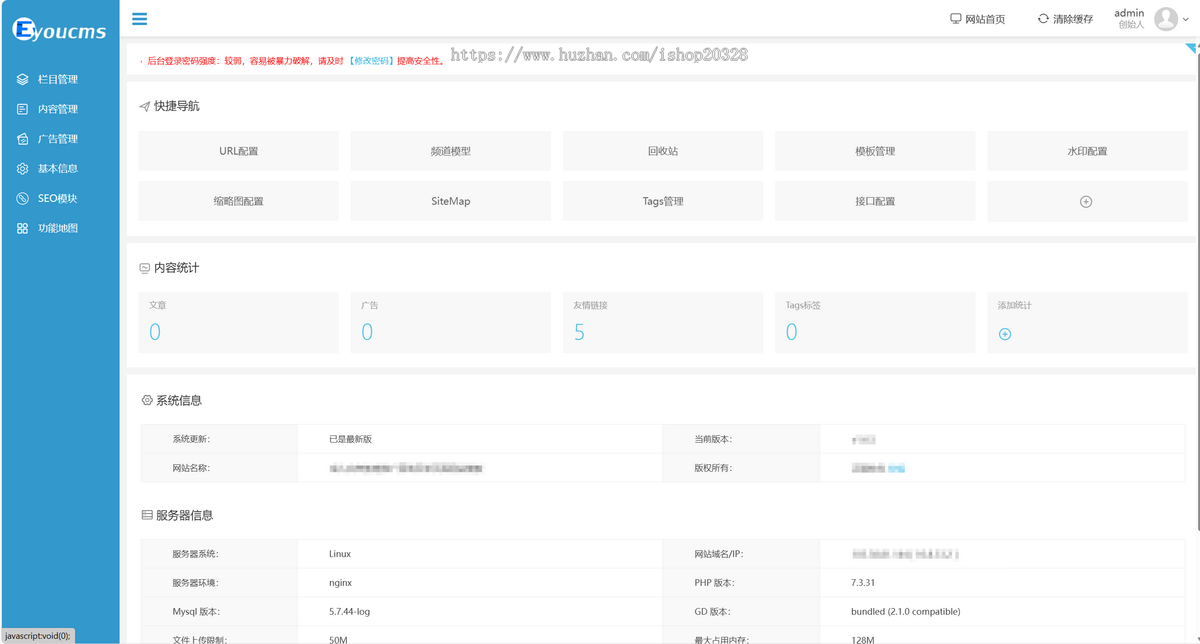Click the 清除缓存 refresh icon
The image size is (1200, 644).
point(1043,18)
